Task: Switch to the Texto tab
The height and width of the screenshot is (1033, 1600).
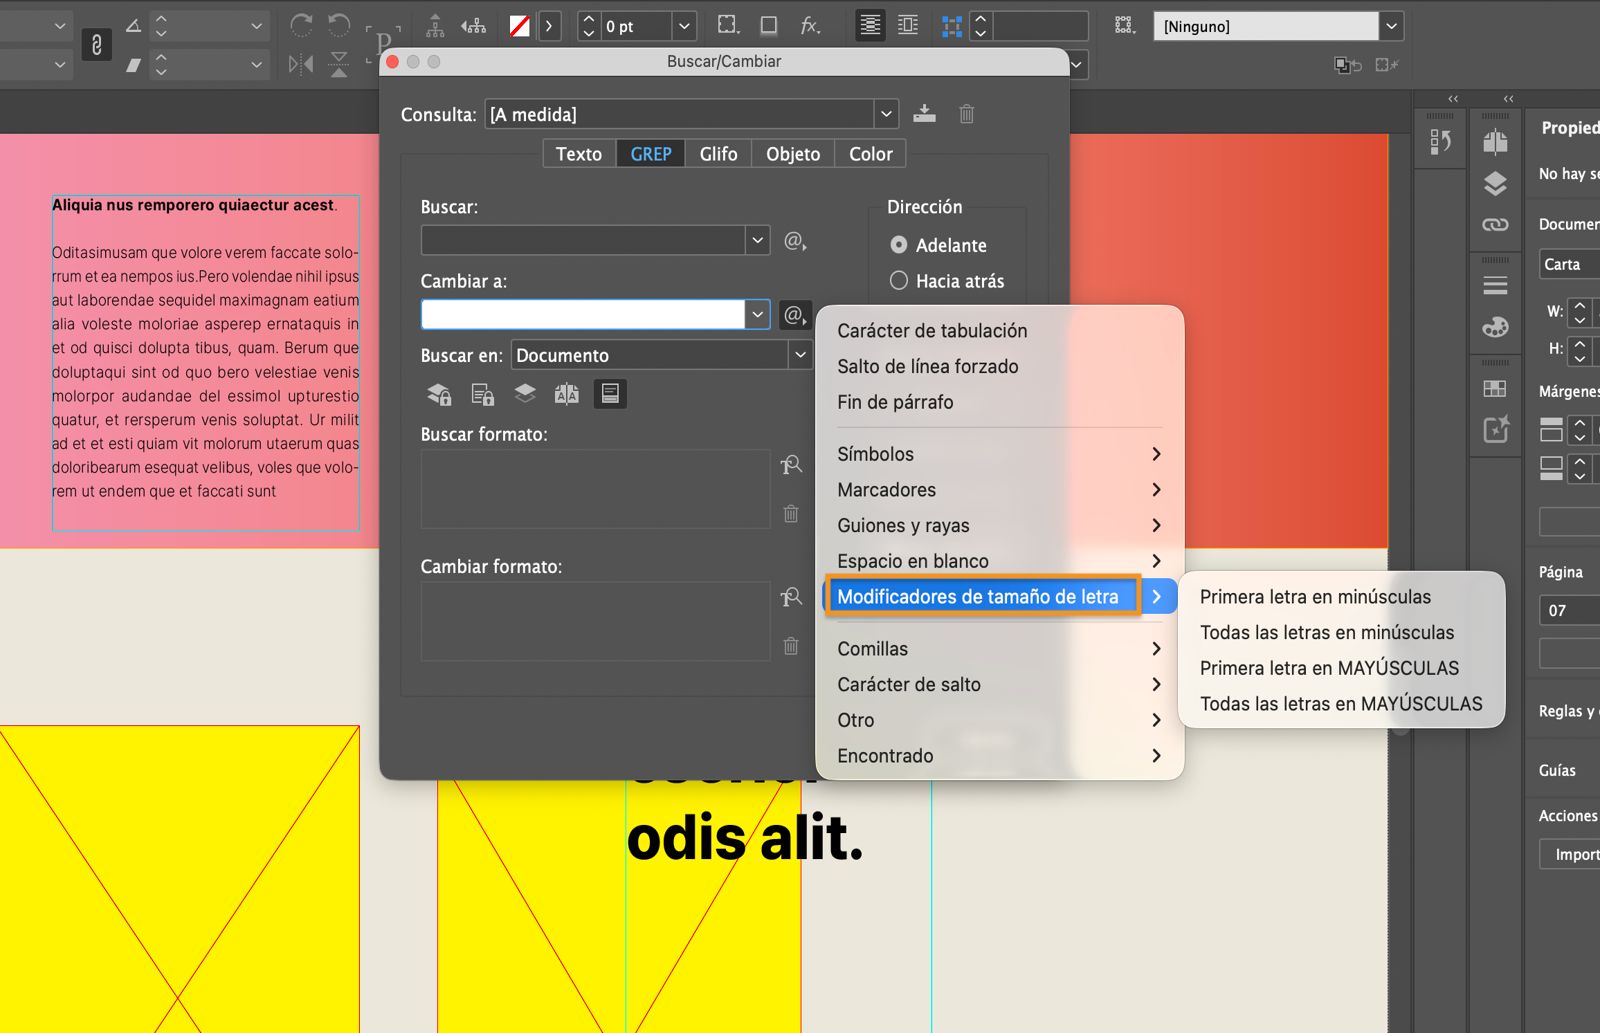Action: tap(579, 154)
